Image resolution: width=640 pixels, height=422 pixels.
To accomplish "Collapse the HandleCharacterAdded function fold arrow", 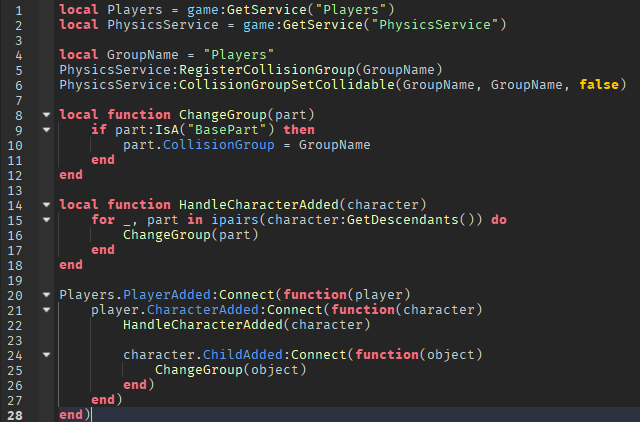I will click(47, 205).
